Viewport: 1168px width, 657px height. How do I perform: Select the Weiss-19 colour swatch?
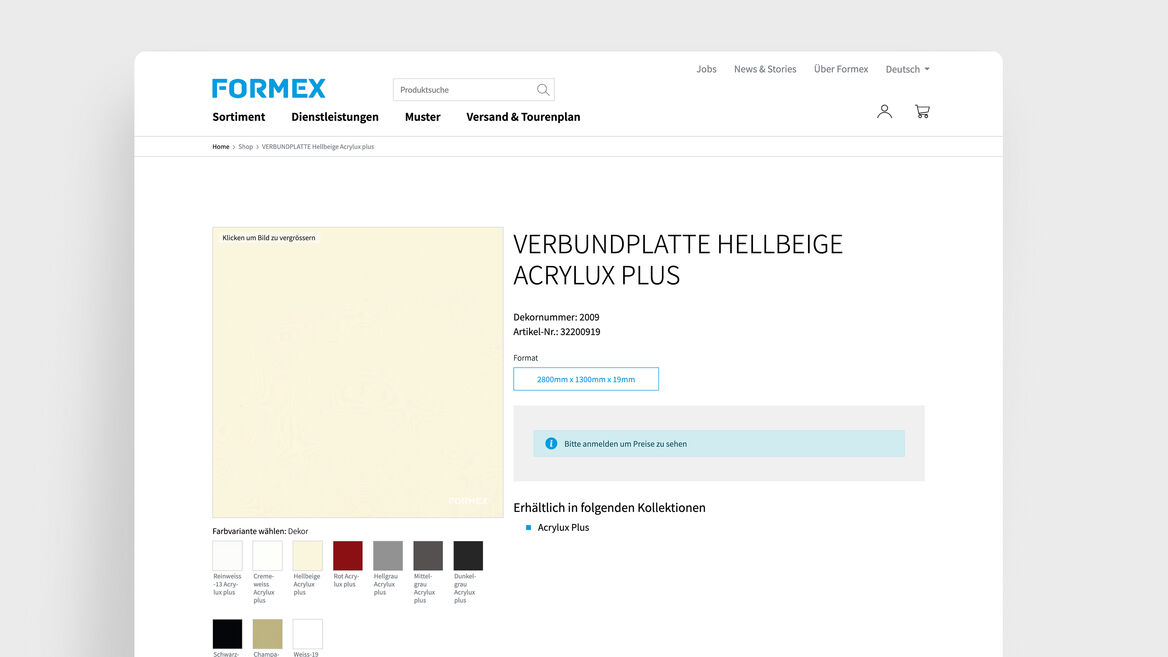coord(308,634)
